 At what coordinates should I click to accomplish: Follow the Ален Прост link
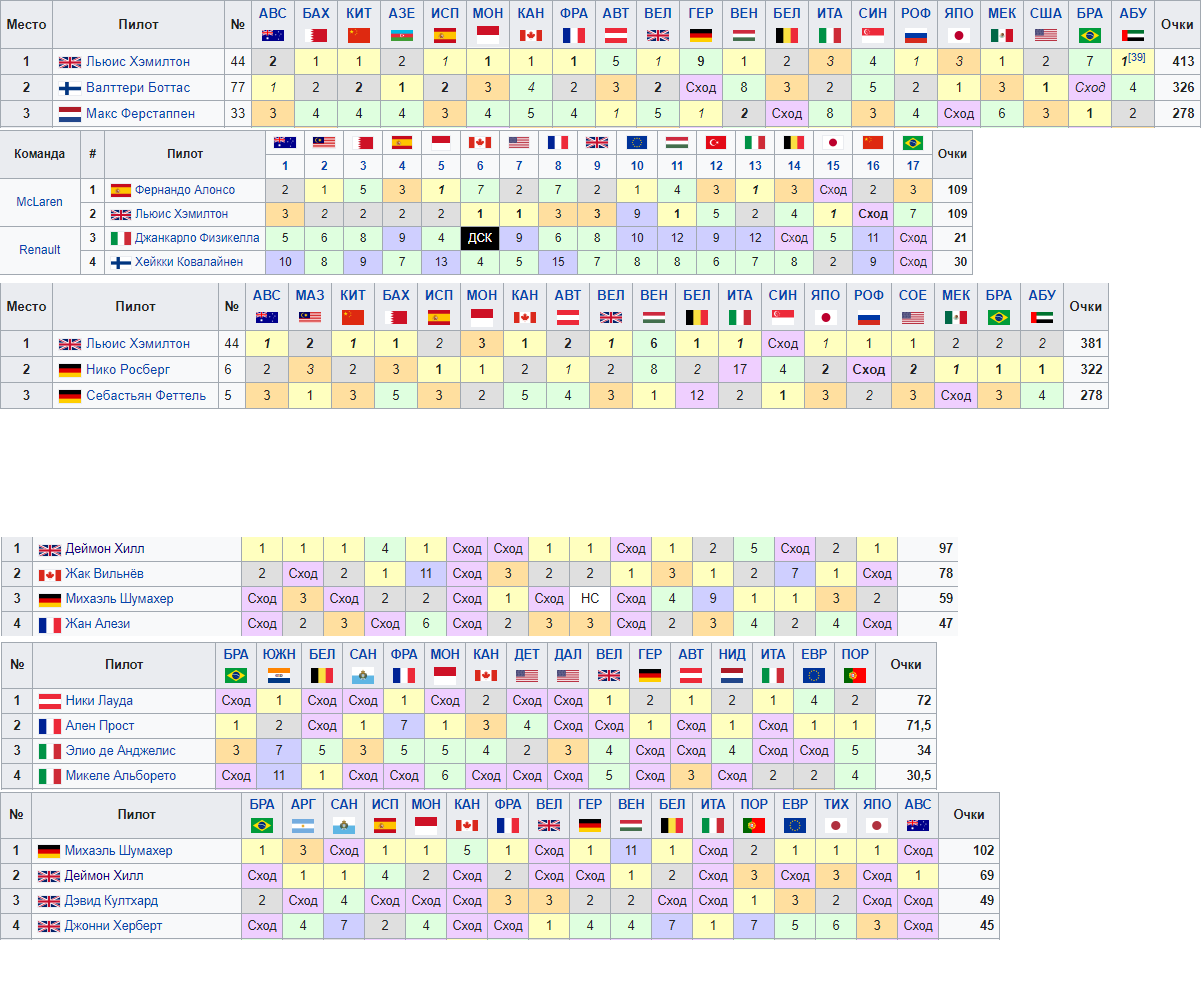point(100,726)
